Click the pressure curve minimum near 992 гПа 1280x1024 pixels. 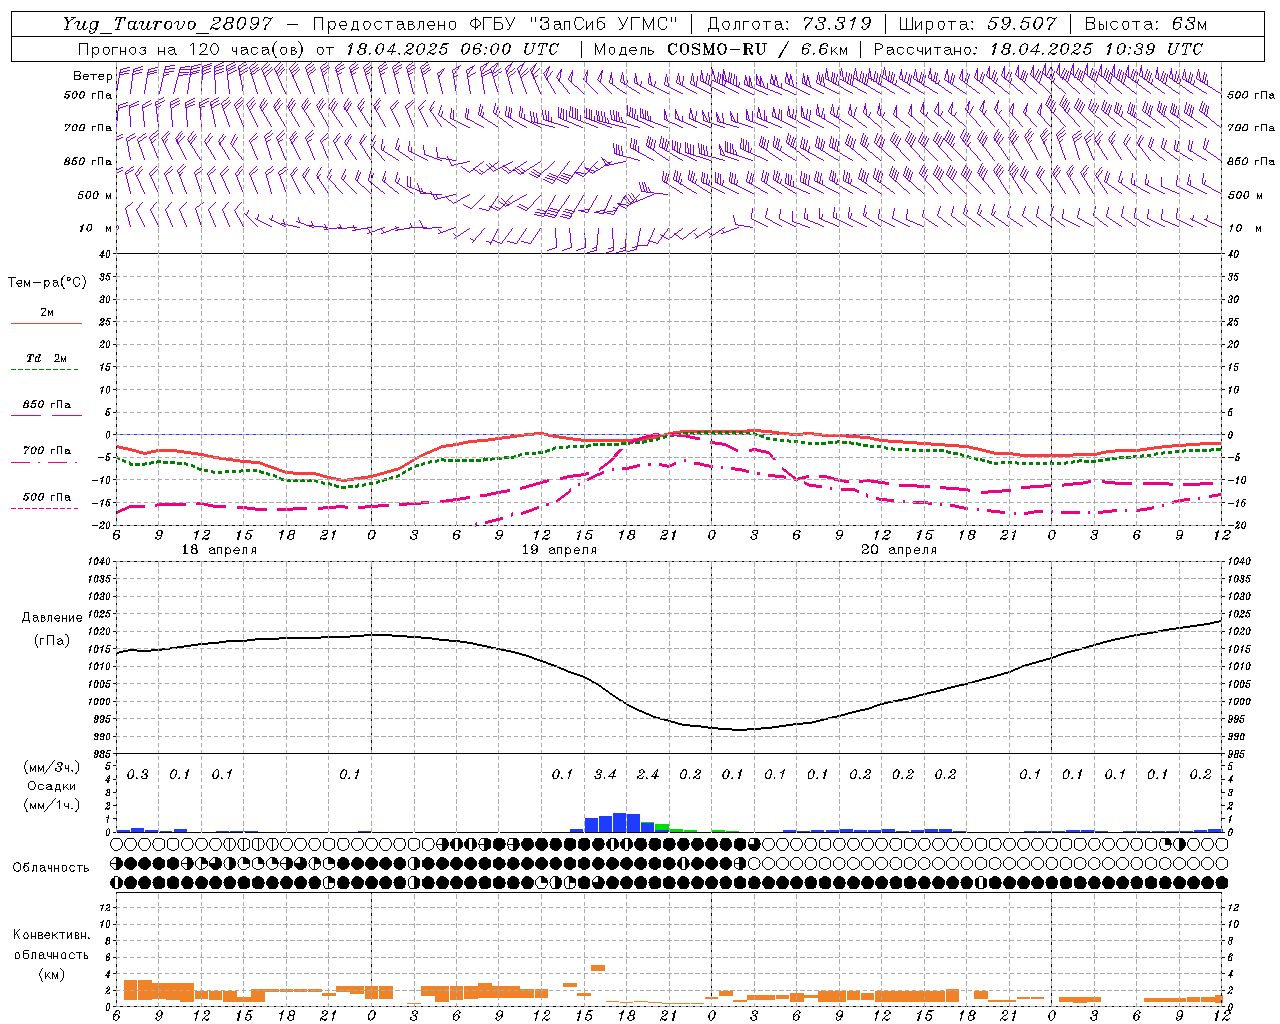739,729
